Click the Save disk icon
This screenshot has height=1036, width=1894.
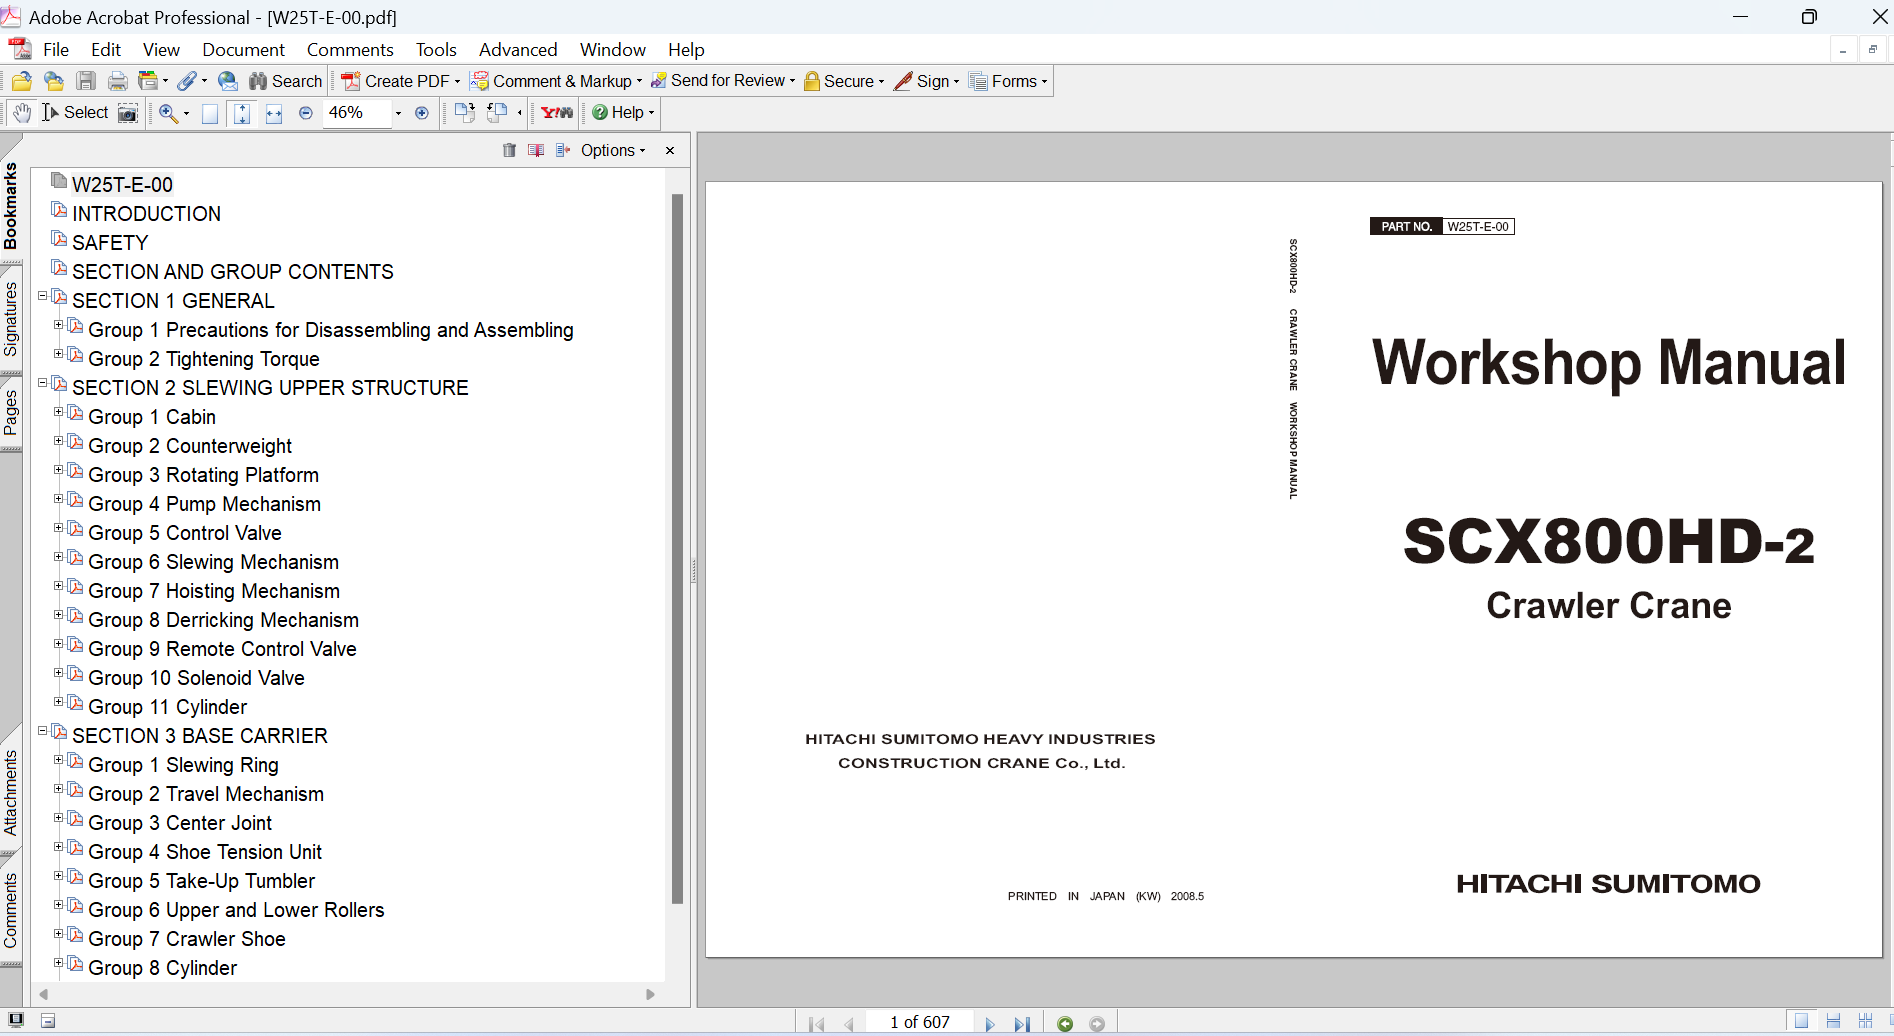click(x=86, y=82)
